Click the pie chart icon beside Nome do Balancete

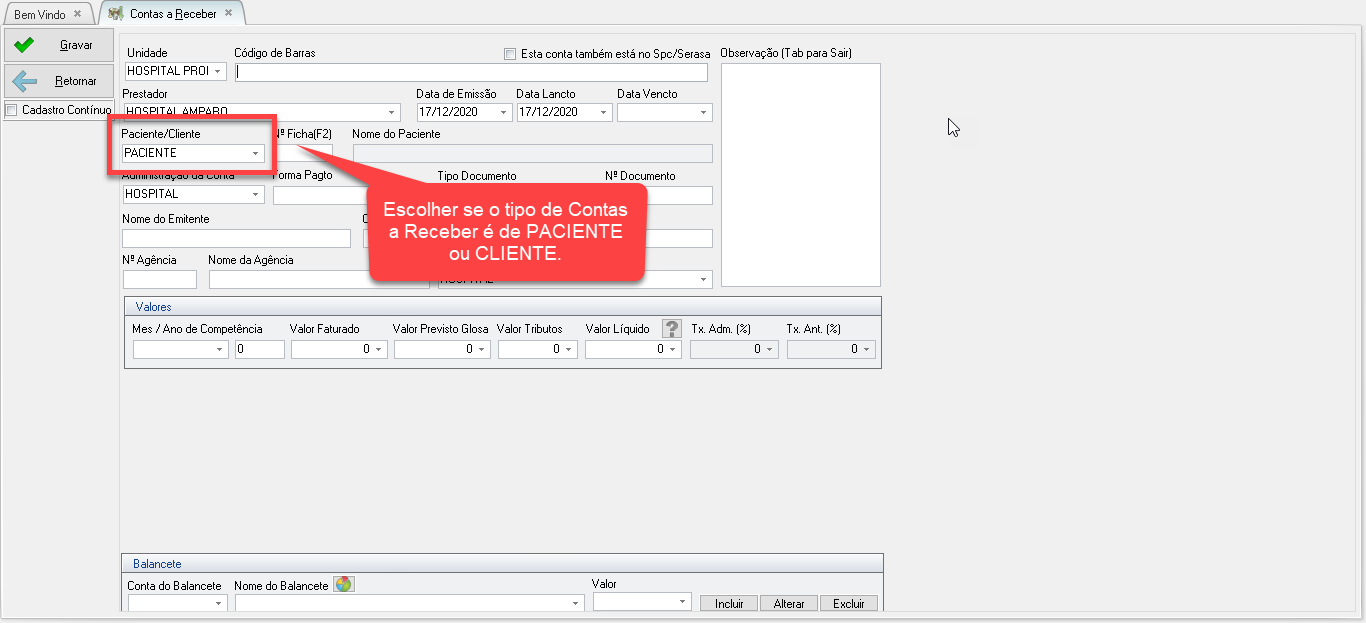(343, 585)
